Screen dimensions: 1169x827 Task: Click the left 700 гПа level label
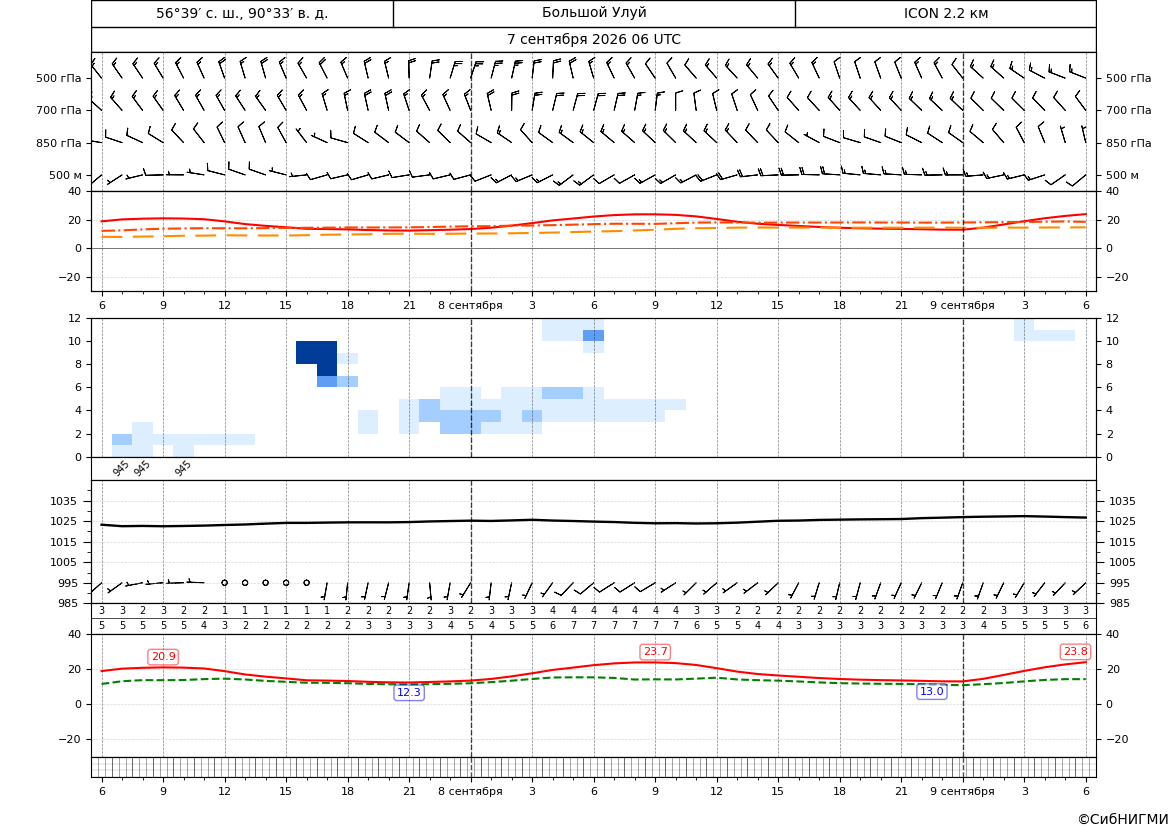pyautogui.click(x=59, y=110)
